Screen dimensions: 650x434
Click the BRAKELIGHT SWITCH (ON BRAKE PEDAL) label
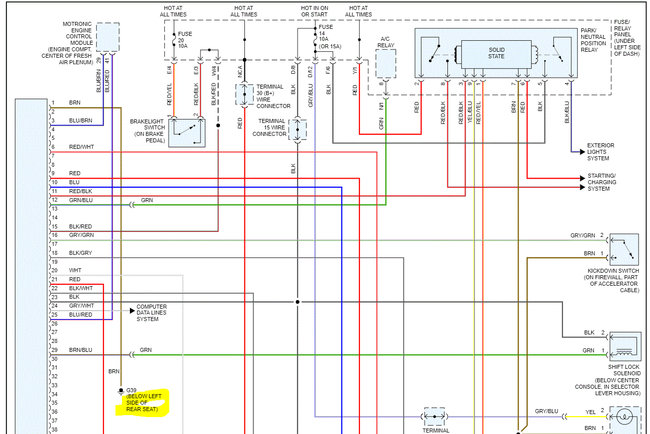point(148,131)
